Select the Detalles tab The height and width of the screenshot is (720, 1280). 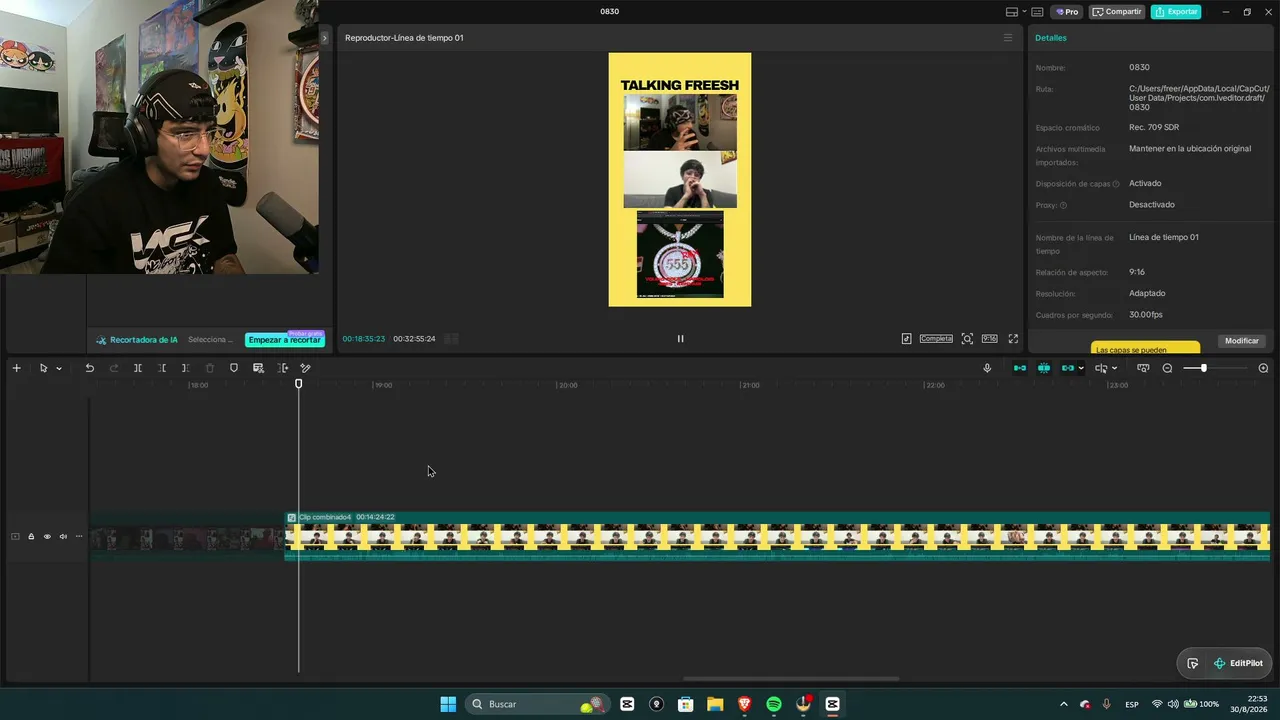click(x=1051, y=38)
